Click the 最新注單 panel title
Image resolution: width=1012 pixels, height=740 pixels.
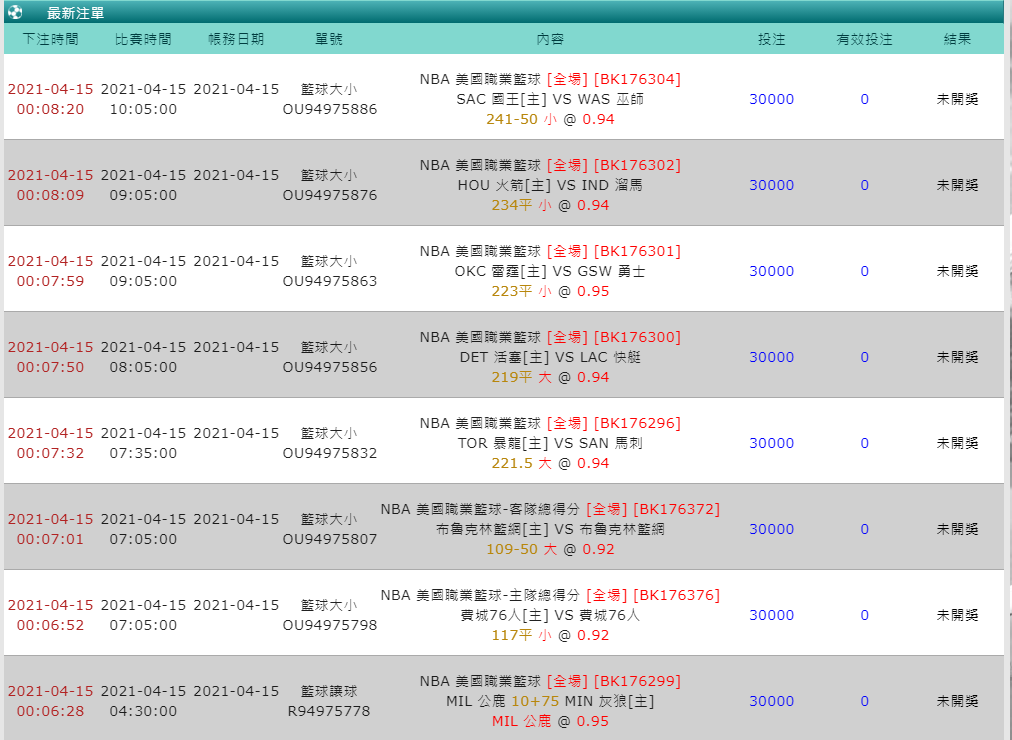76,13
